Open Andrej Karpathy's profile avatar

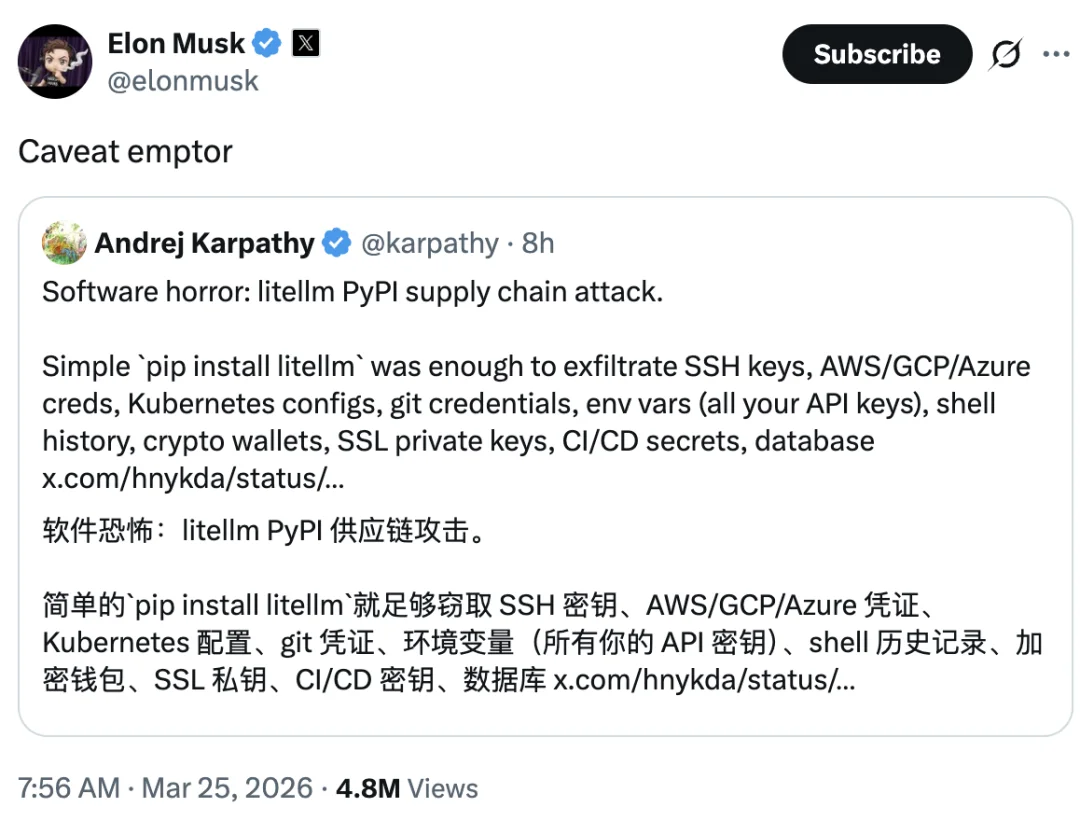[64, 242]
